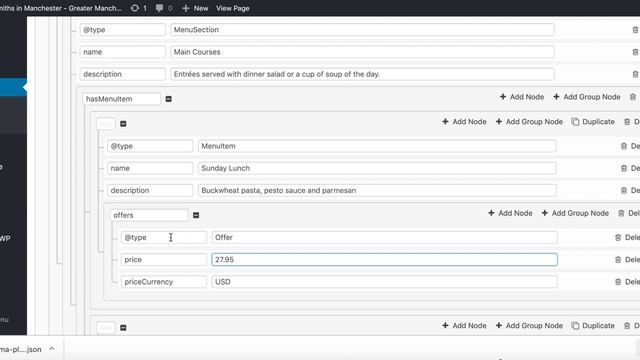640x360 pixels.
Task: Add Group Node to offers group
Action: 575,213
